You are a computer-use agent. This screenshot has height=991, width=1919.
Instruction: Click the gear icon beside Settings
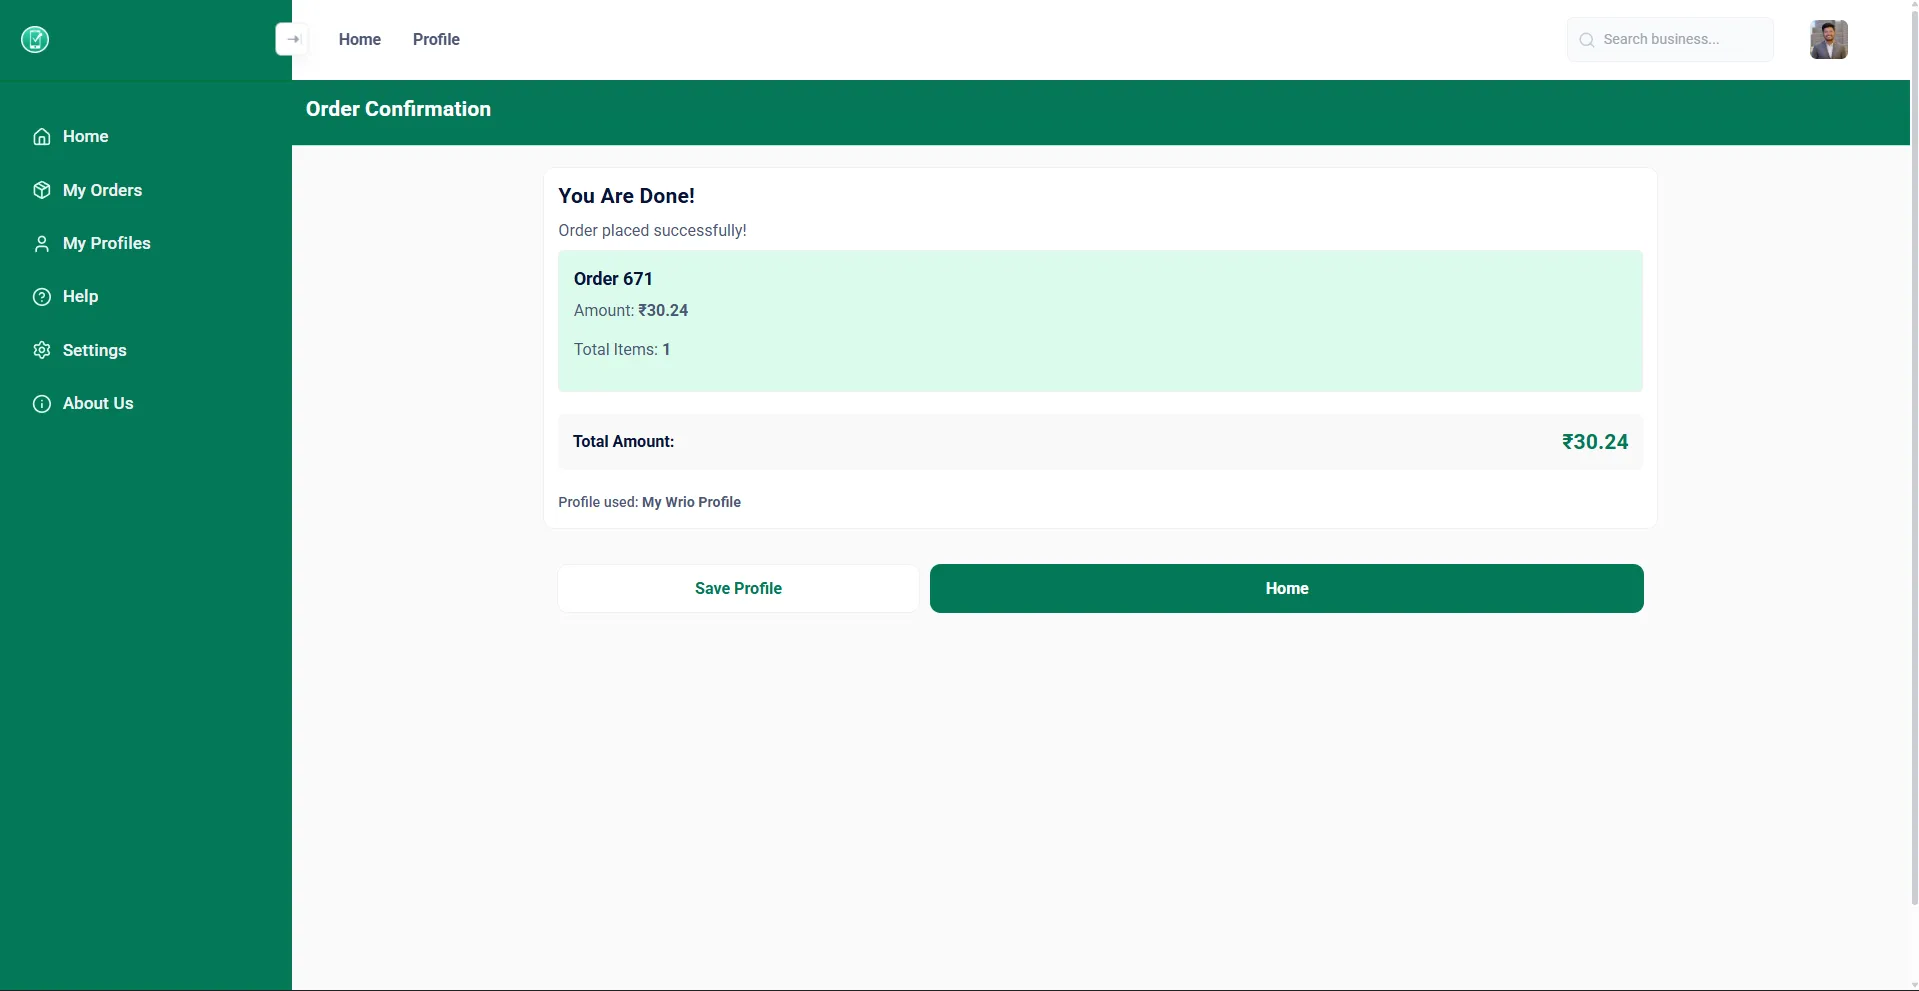tap(42, 350)
